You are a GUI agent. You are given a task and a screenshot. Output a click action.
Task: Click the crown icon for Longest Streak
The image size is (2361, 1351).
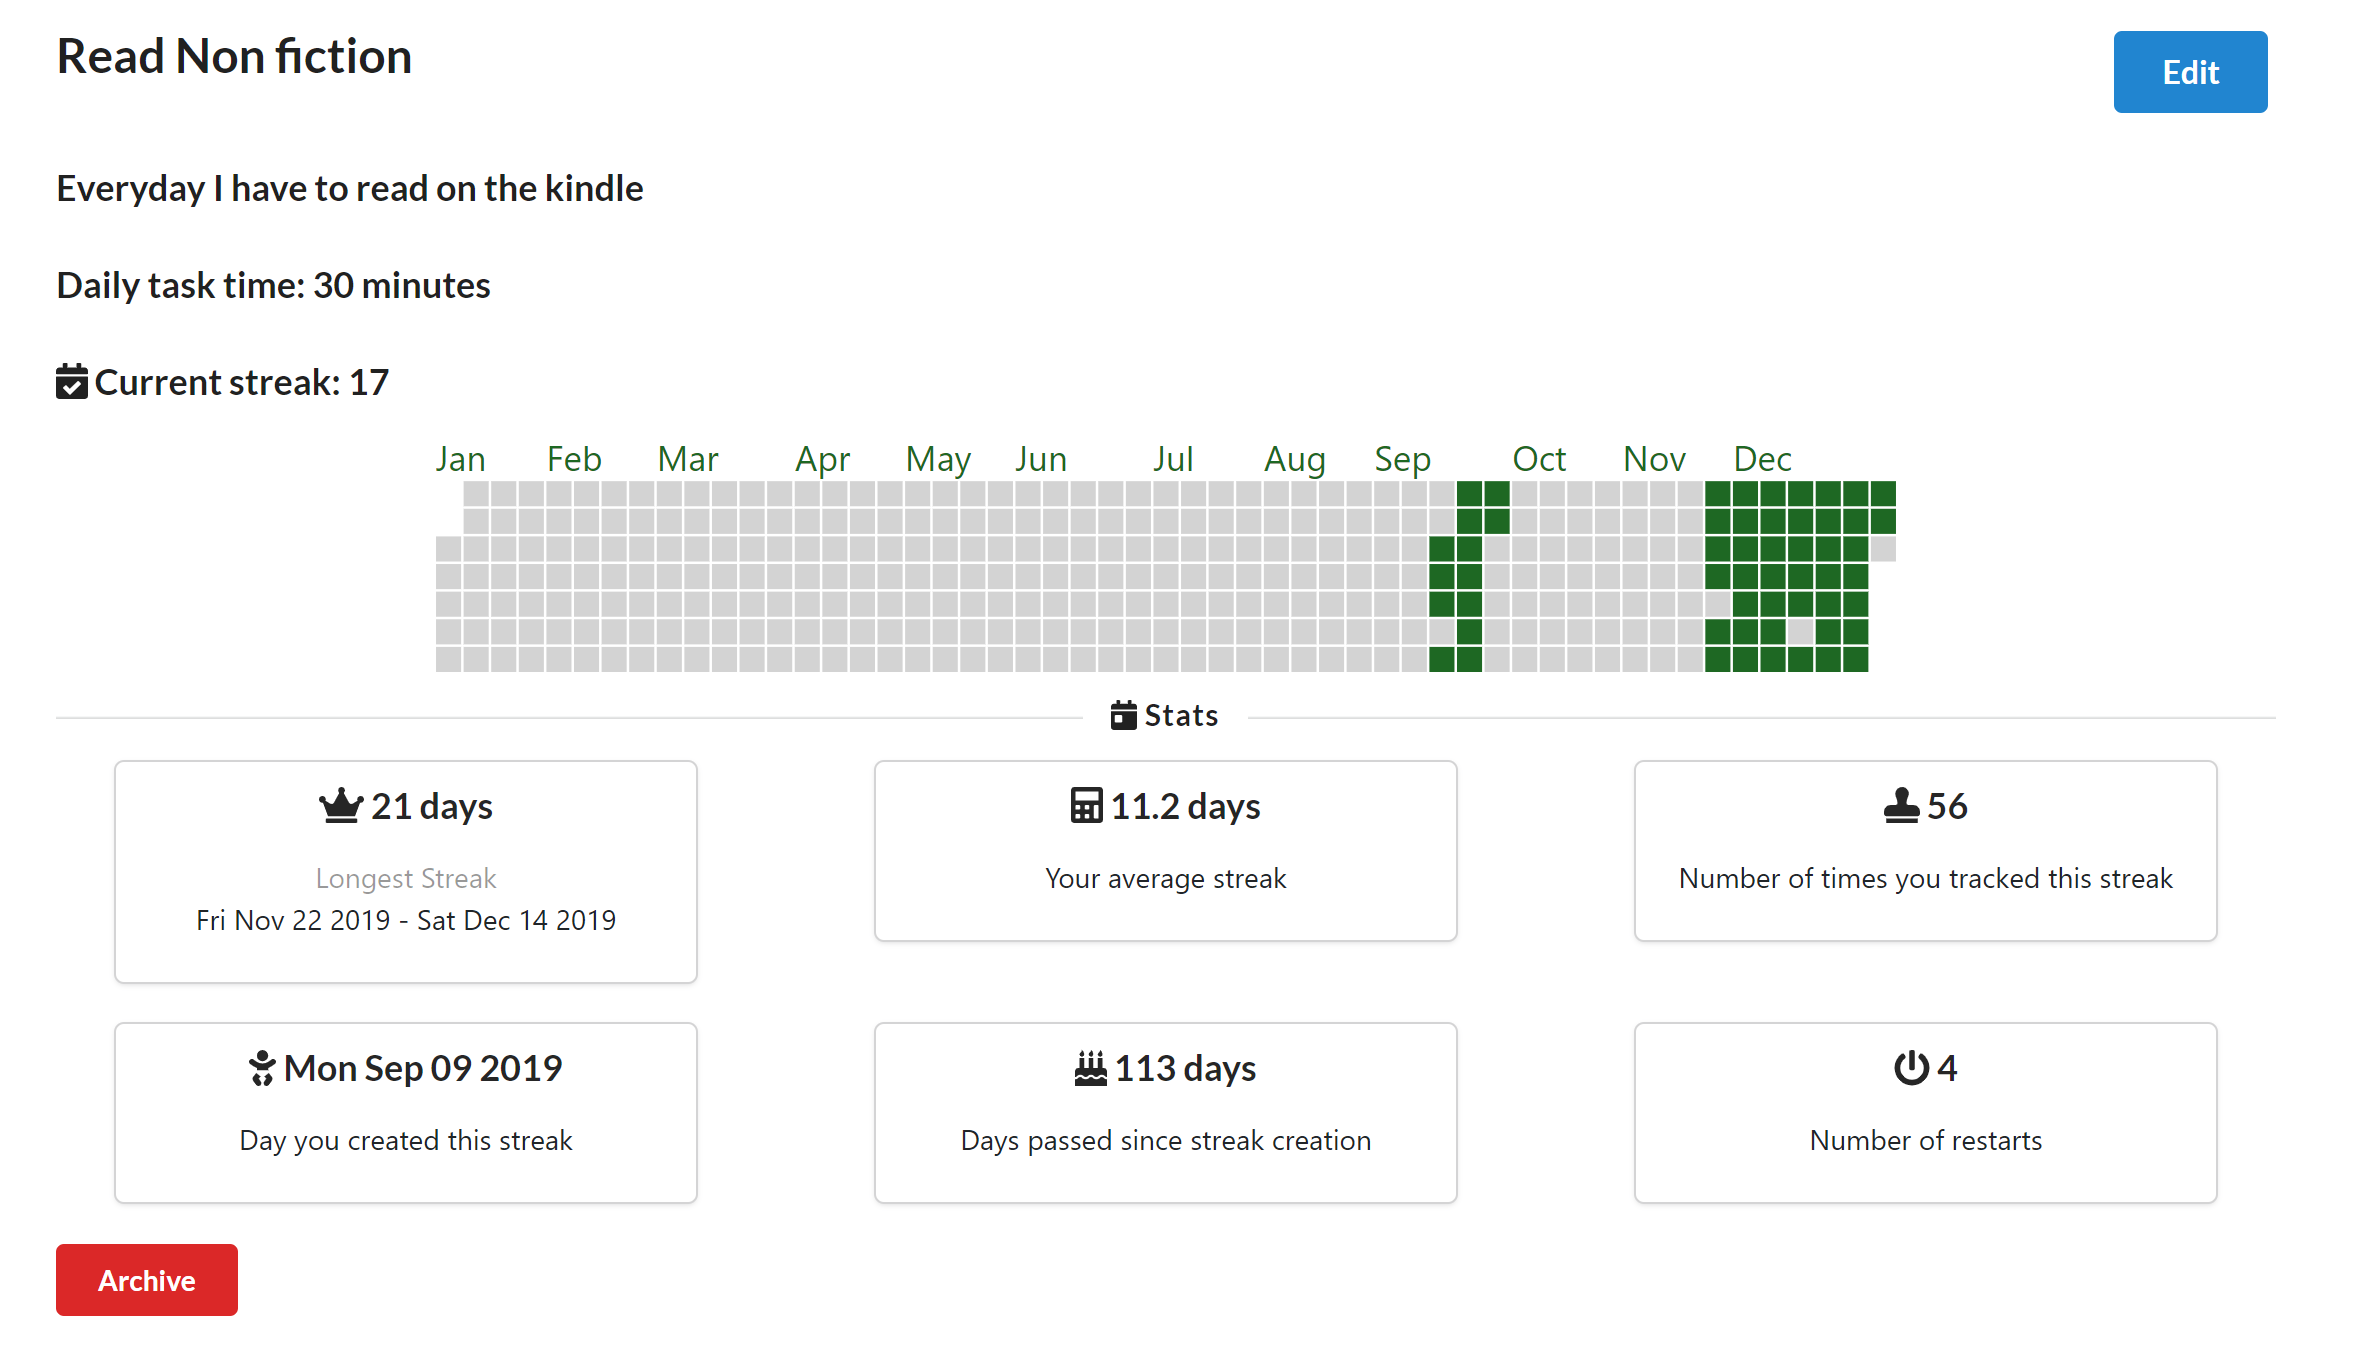(340, 806)
